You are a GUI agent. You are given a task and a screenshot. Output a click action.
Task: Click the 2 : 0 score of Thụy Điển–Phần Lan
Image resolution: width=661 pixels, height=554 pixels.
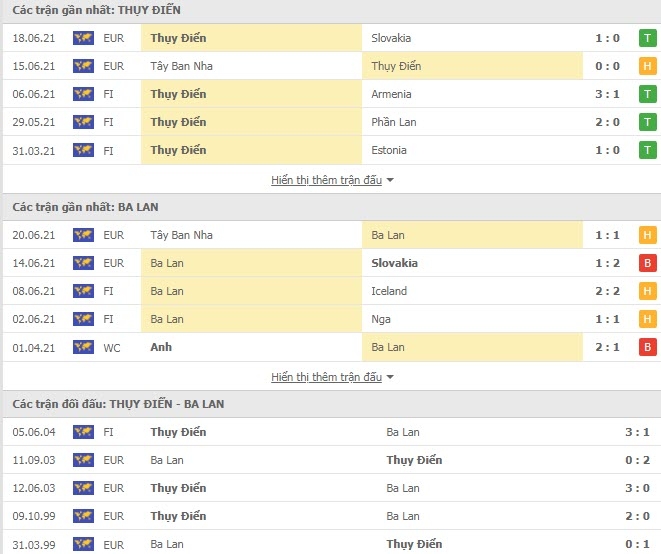pos(607,122)
